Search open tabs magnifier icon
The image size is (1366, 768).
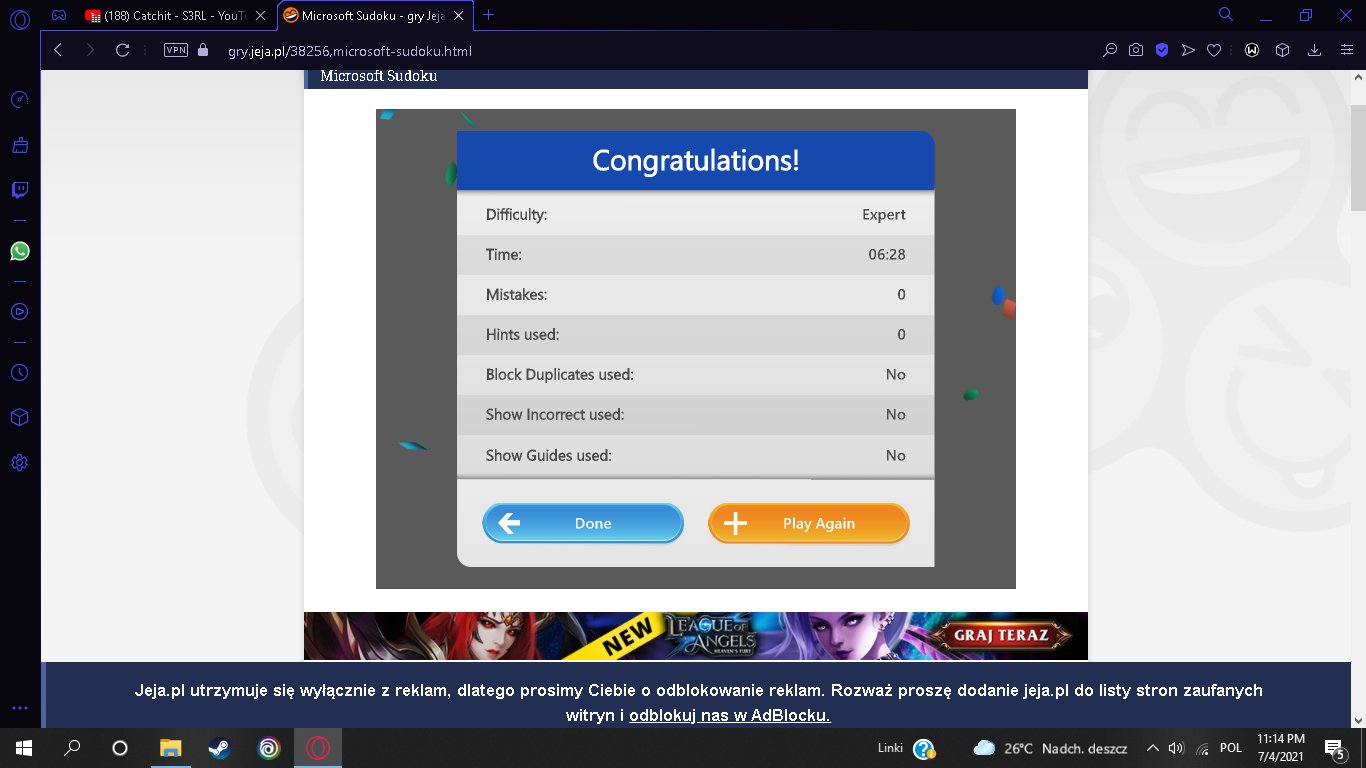point(1226,15)
